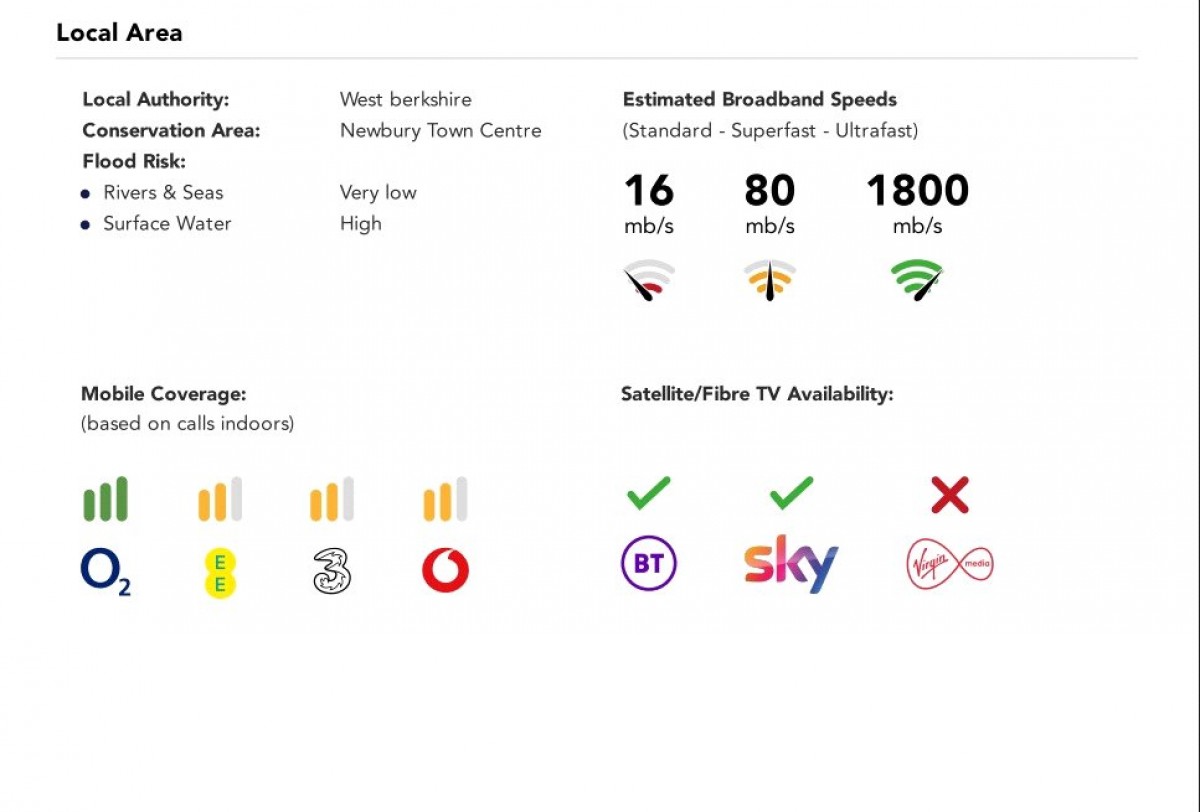Click Newbury Town Centre conservation text
Image resolution: width=1200 pixels, height=812 pixels.
tap(440, 130)
